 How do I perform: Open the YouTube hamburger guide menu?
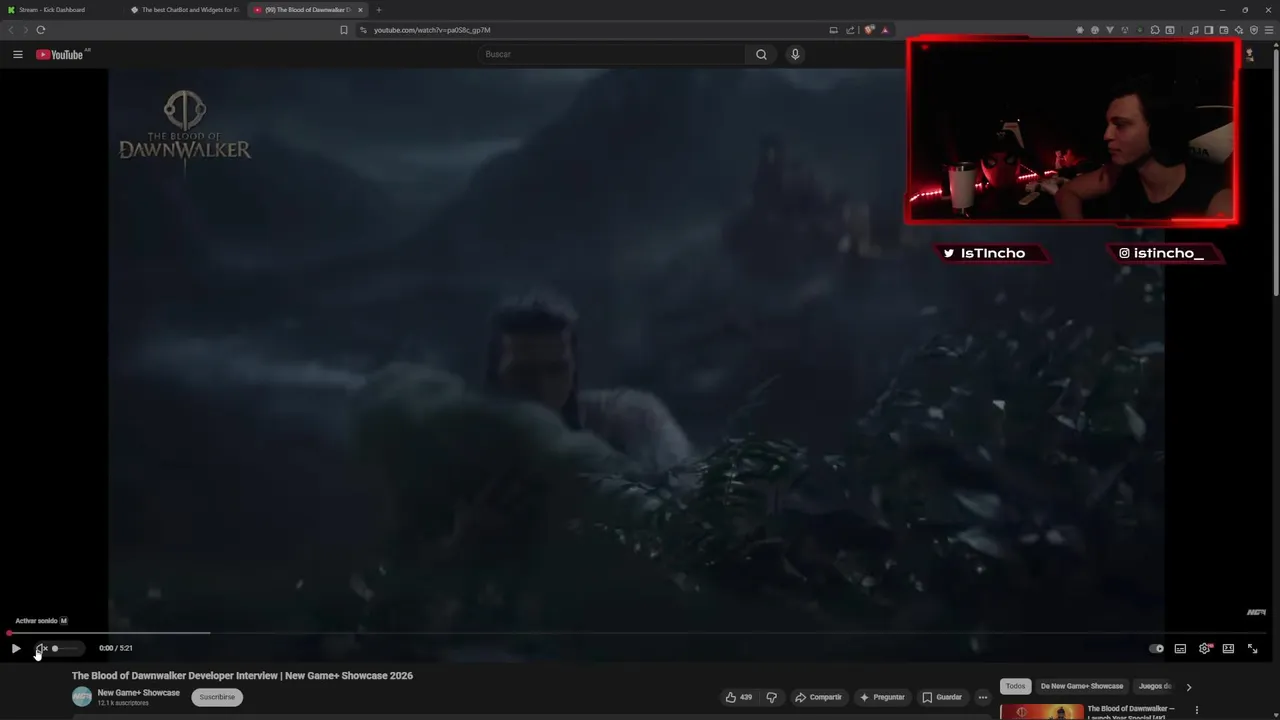(x=17, y=54)
